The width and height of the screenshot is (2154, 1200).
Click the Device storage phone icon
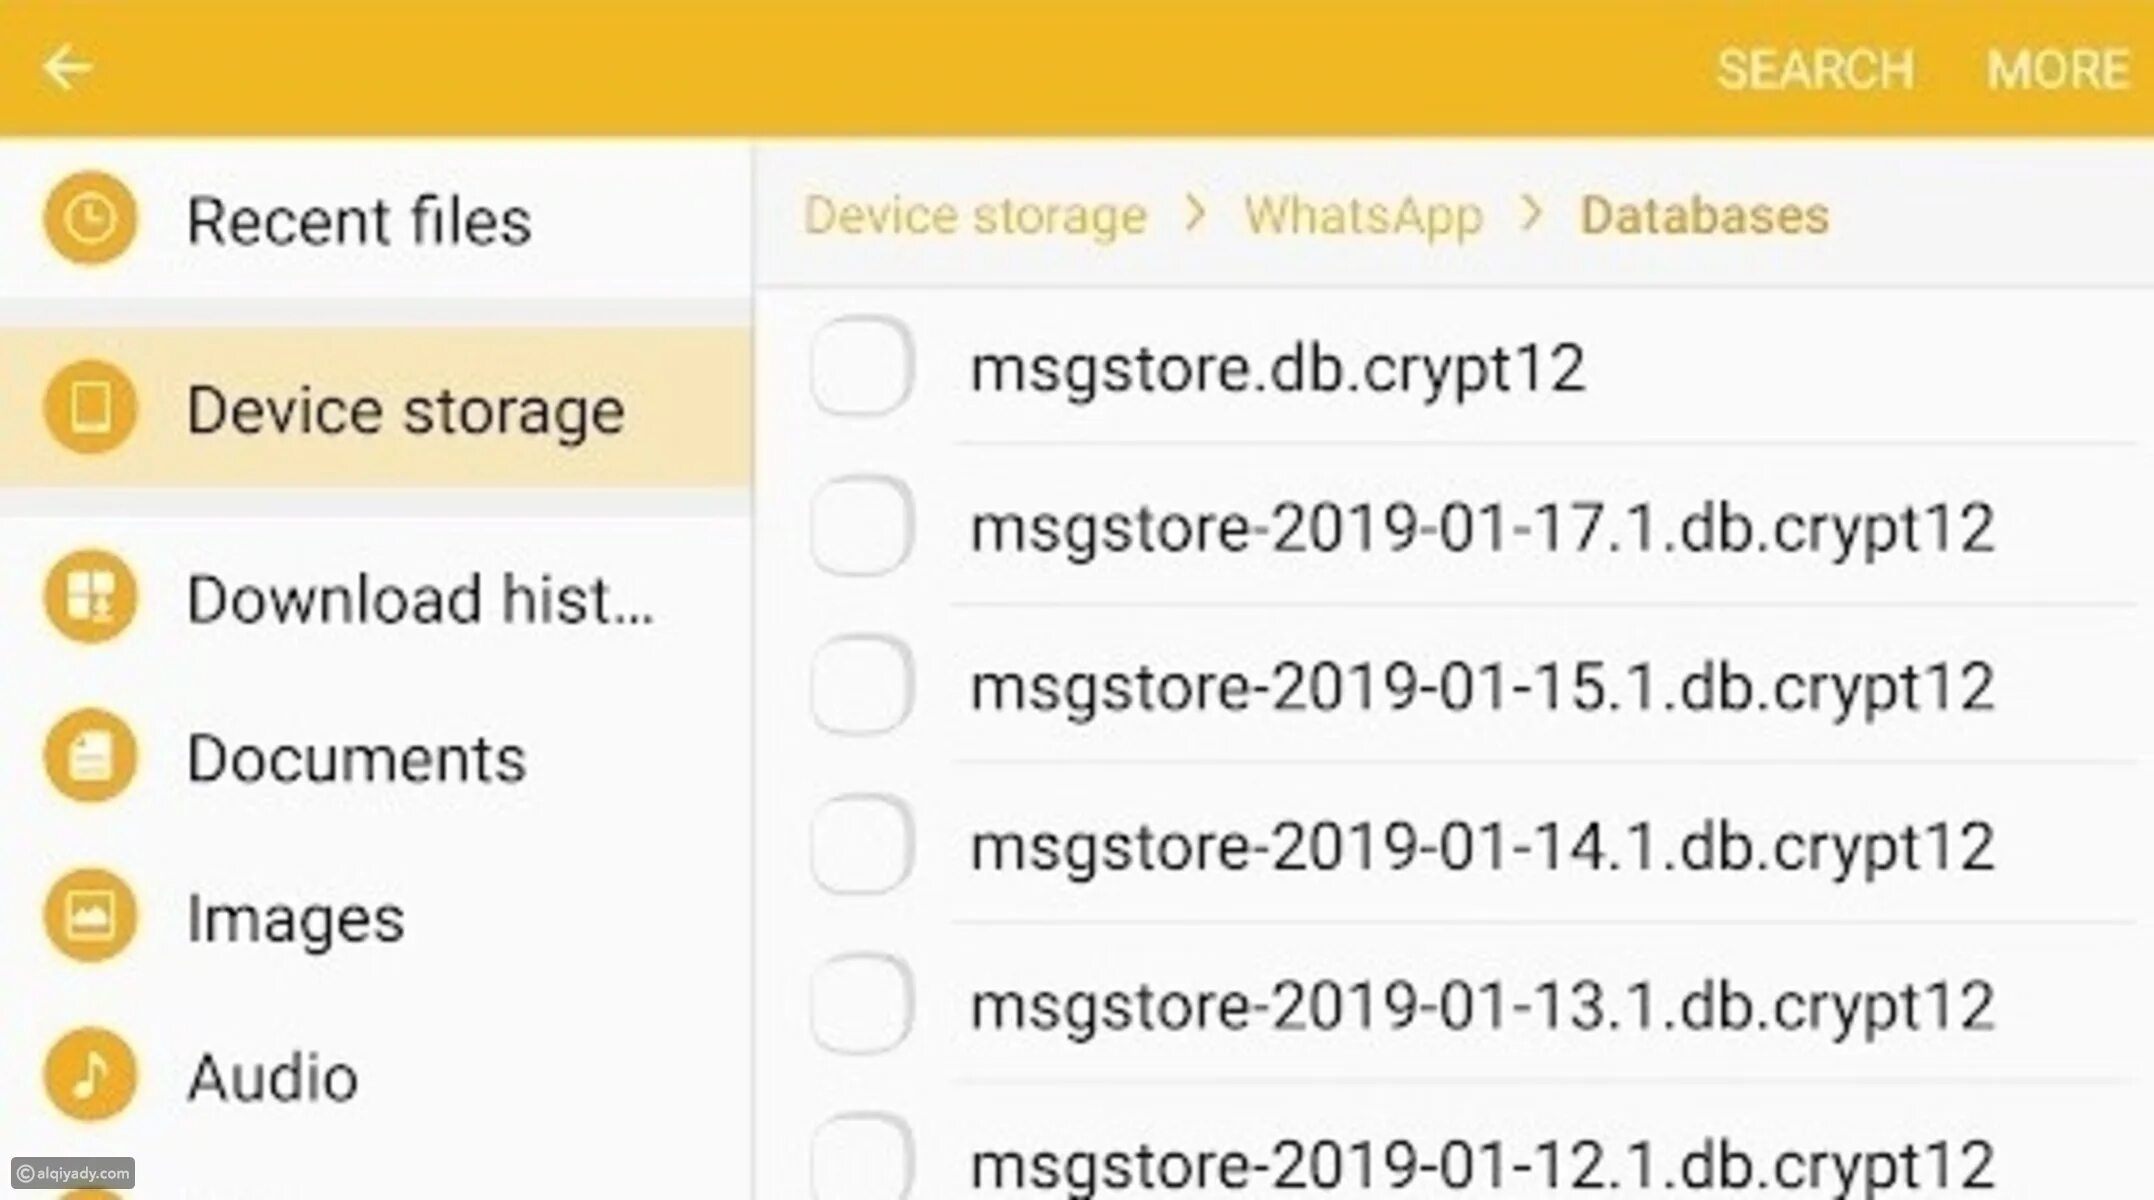tap(90, 408)
